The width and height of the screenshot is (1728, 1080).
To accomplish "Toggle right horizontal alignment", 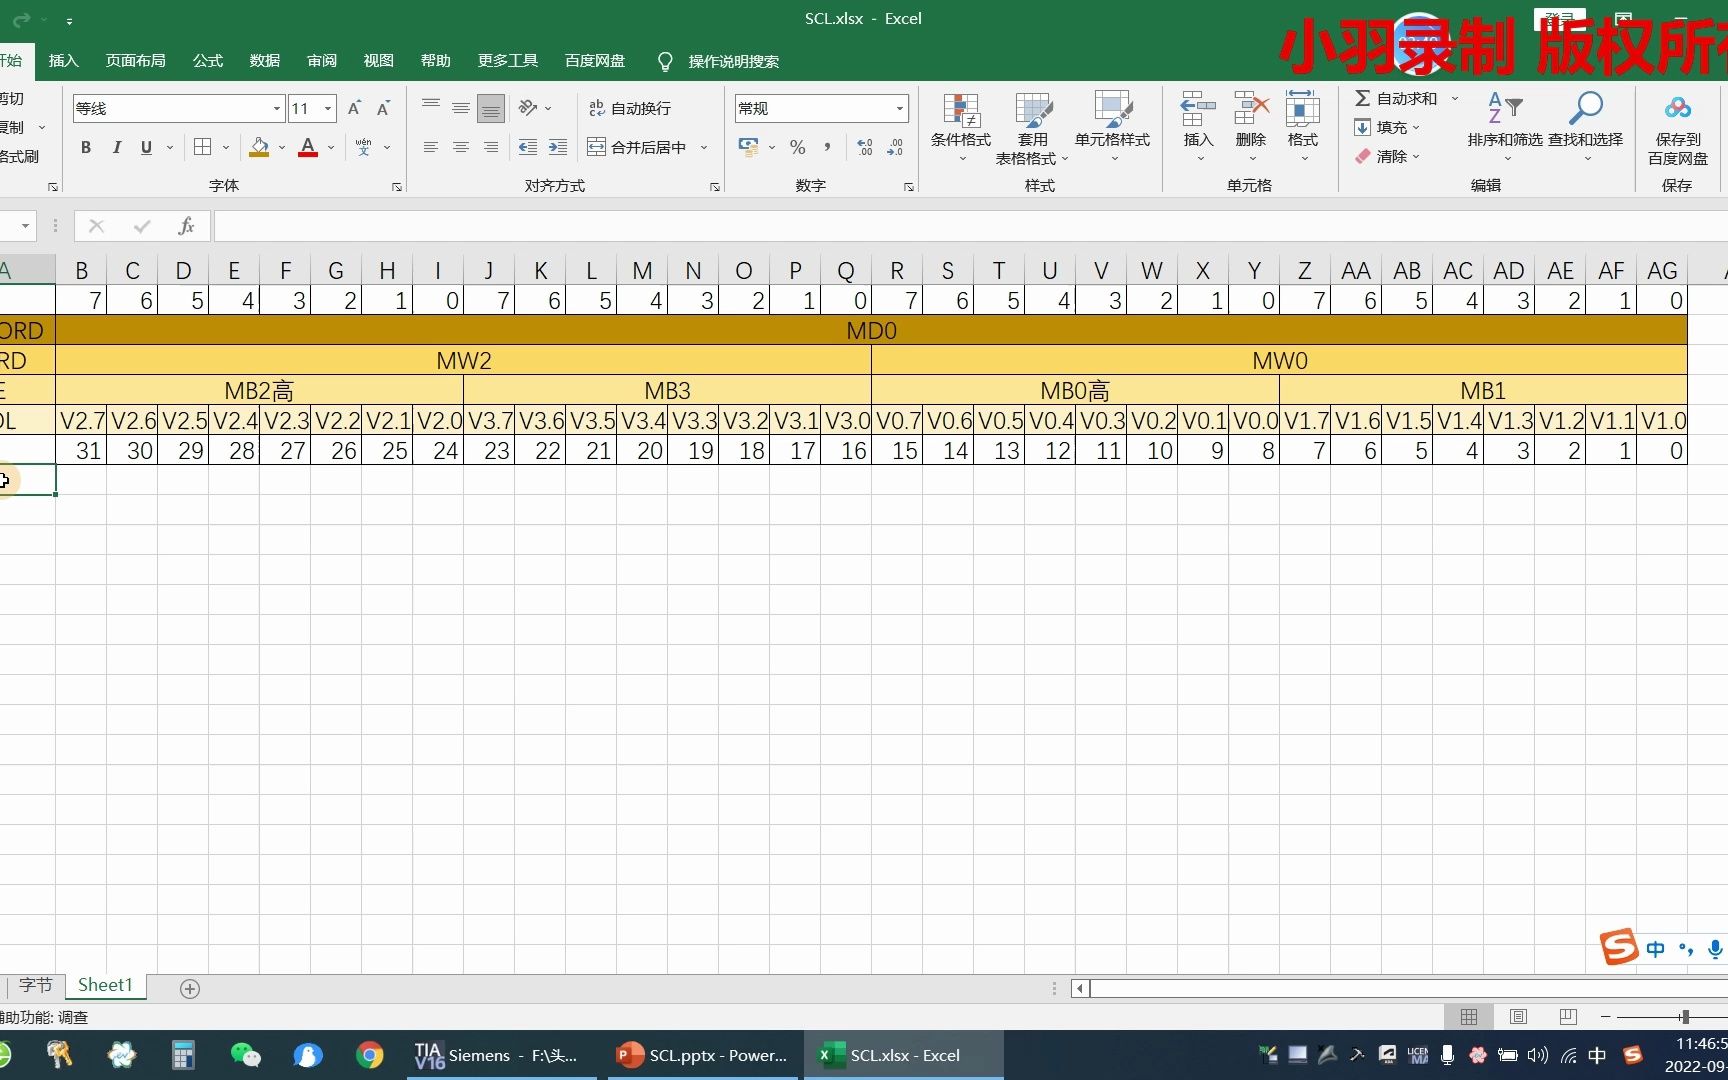I will (x=490, y=147).
